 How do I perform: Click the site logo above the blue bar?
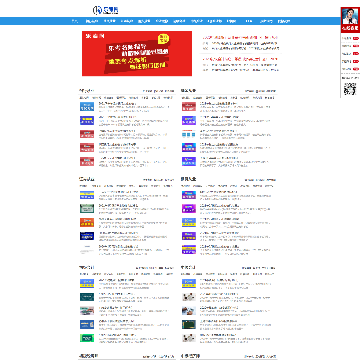pos(106,10)
